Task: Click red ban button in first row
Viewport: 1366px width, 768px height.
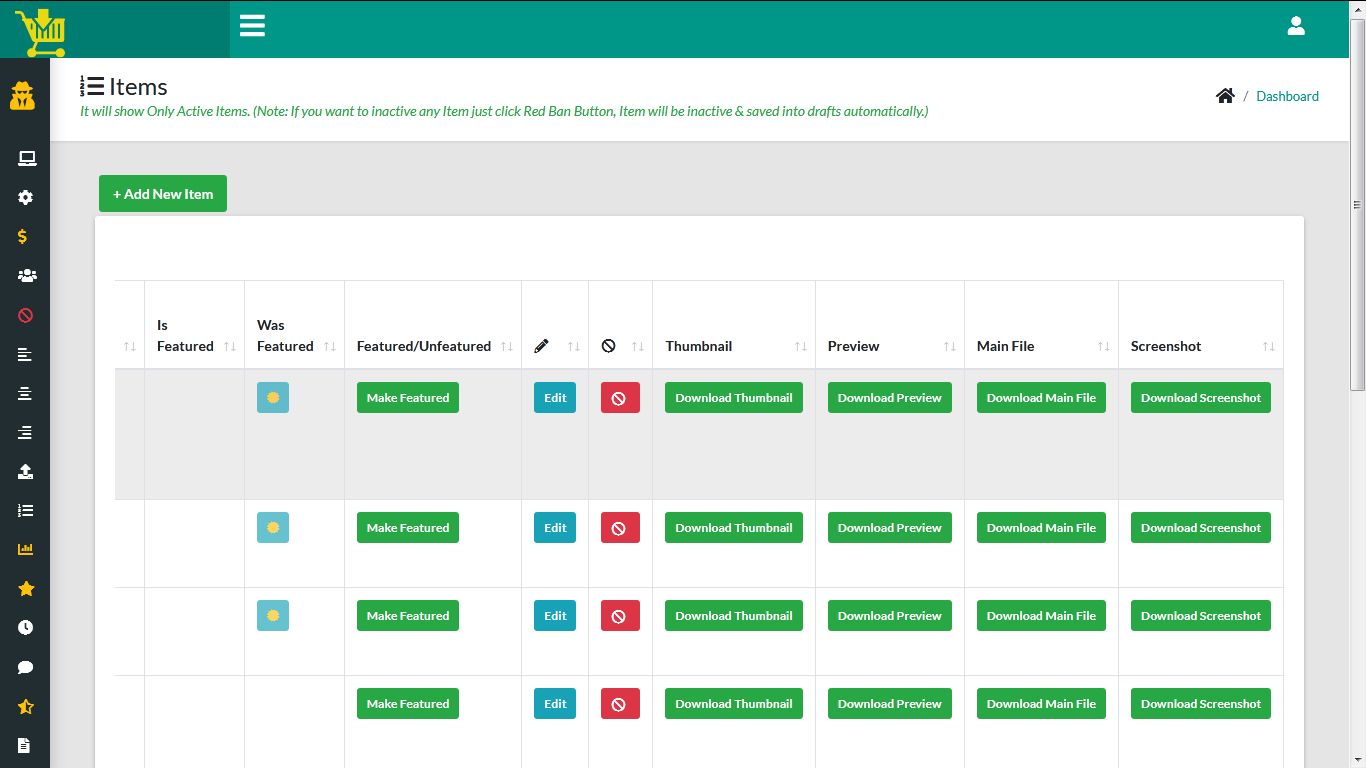Action: point(619,398)
